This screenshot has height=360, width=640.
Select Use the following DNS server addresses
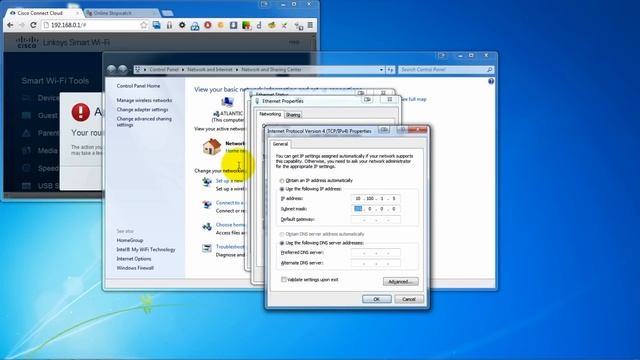[x=282, y=243]
